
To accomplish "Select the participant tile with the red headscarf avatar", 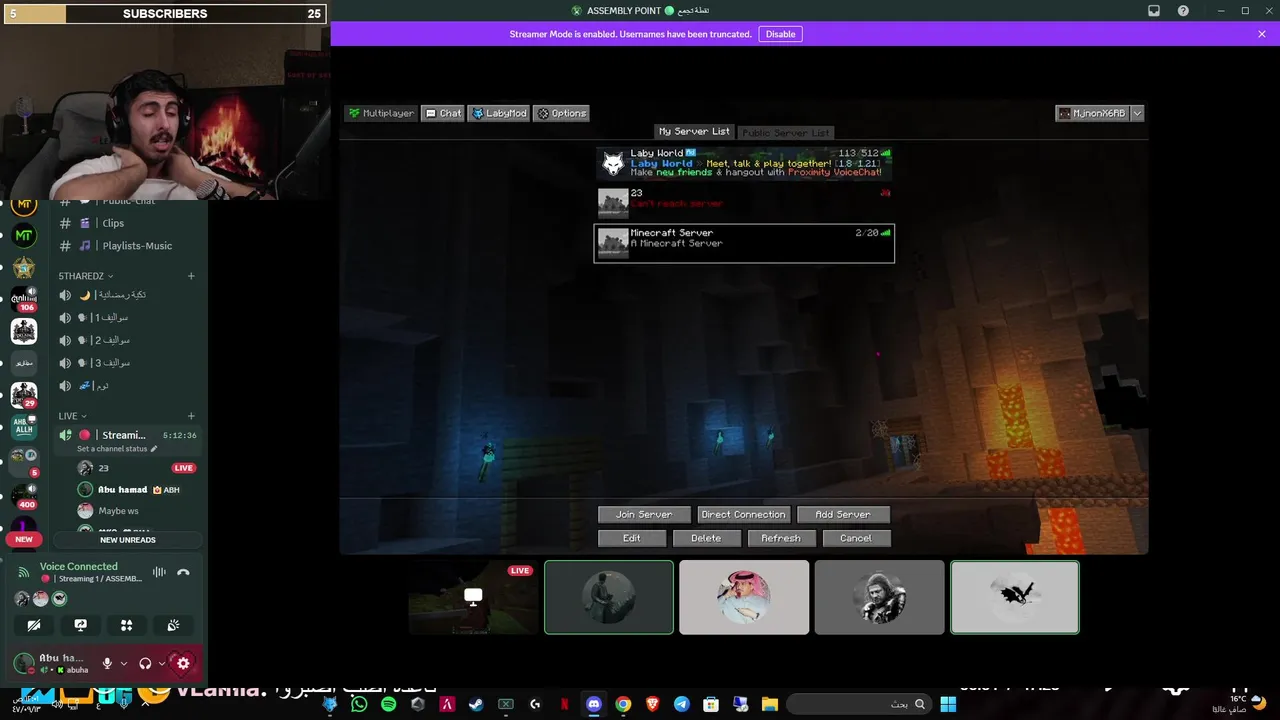I will (x=744, y=597).
